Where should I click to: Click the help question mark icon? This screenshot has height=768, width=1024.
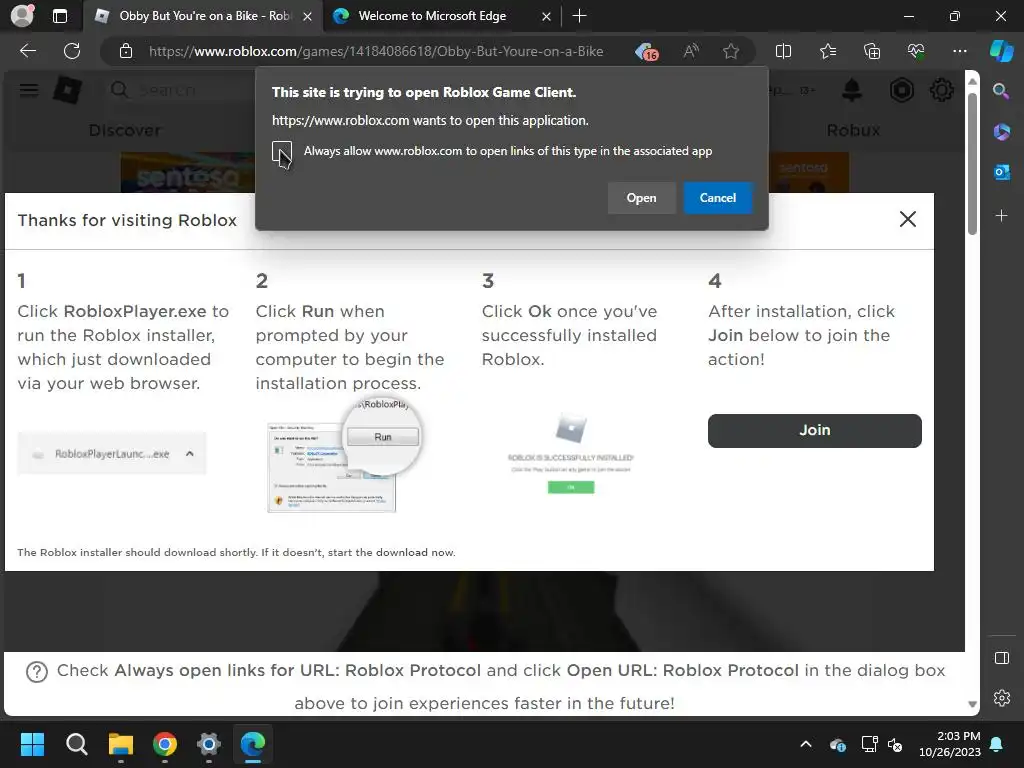37,671
